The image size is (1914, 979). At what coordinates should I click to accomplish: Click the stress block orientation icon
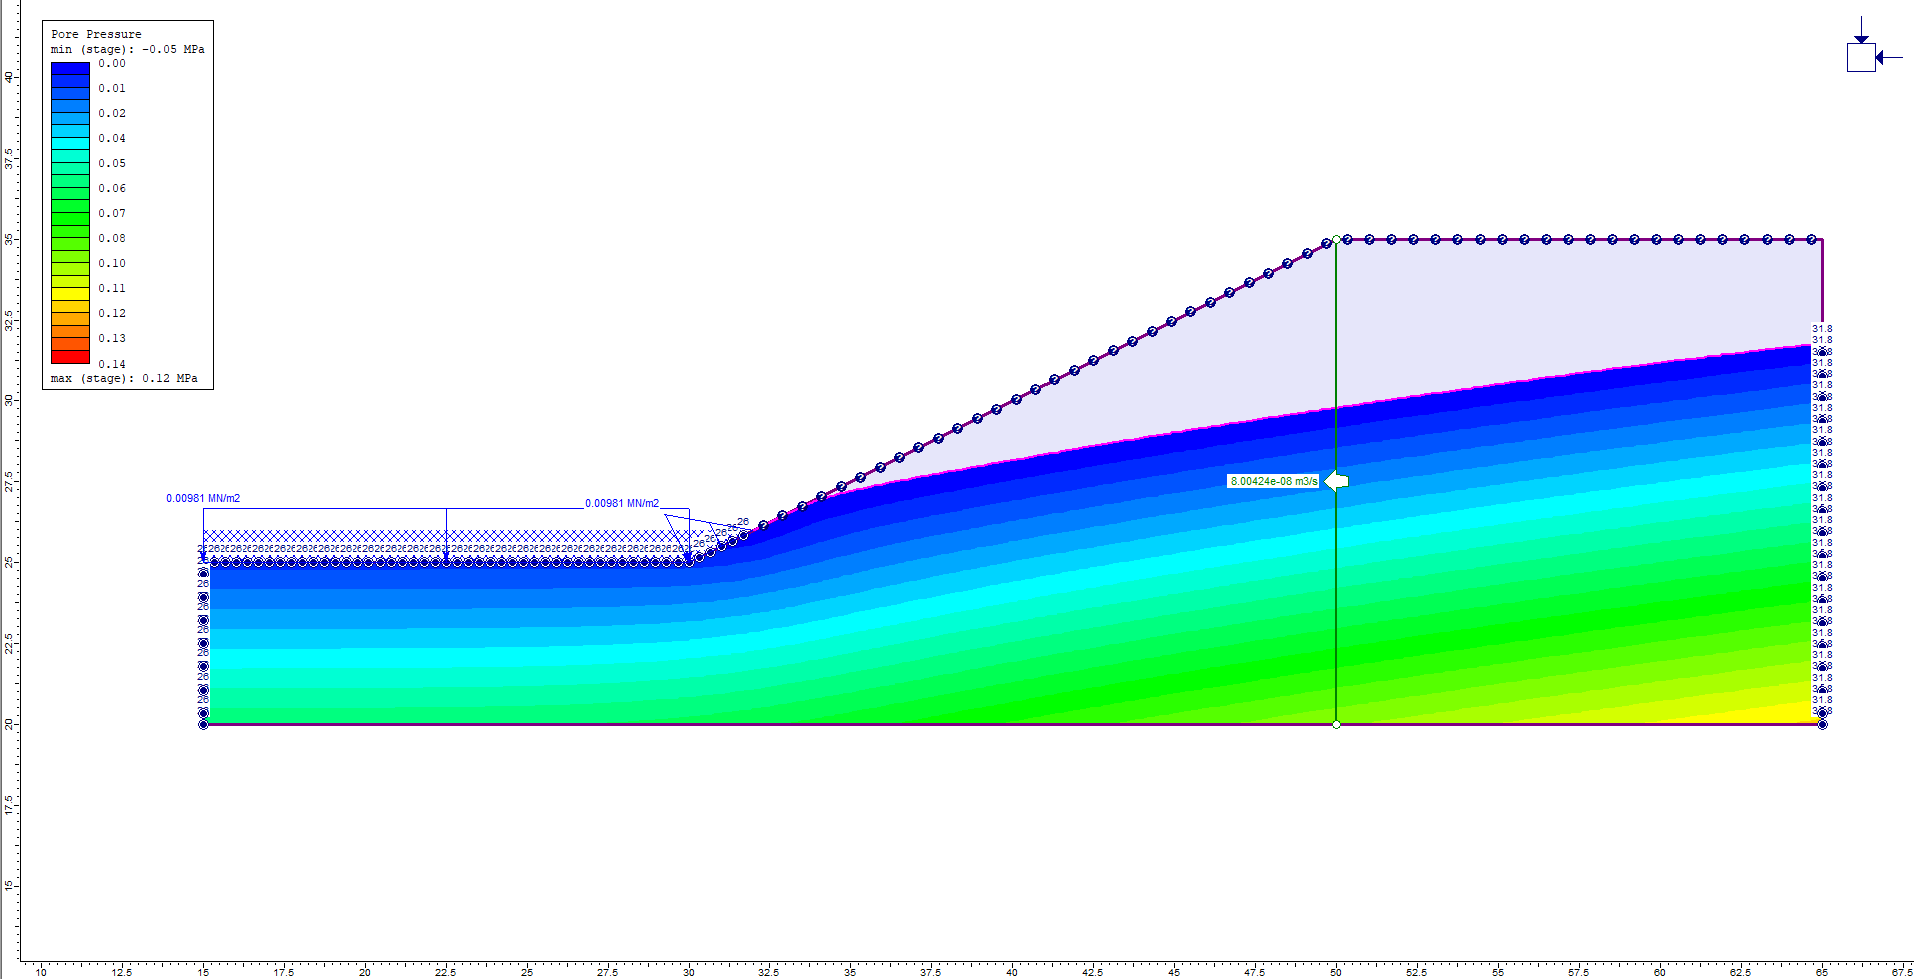[1873, 45]
